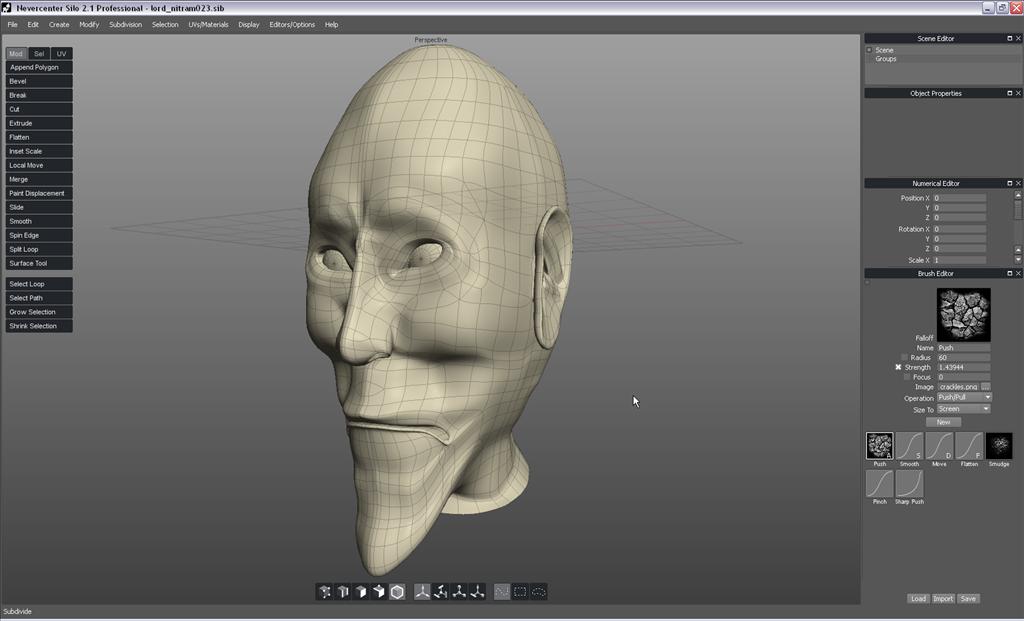Expand the Scene tree node
Screen dimensions: 1024x621
869,50
